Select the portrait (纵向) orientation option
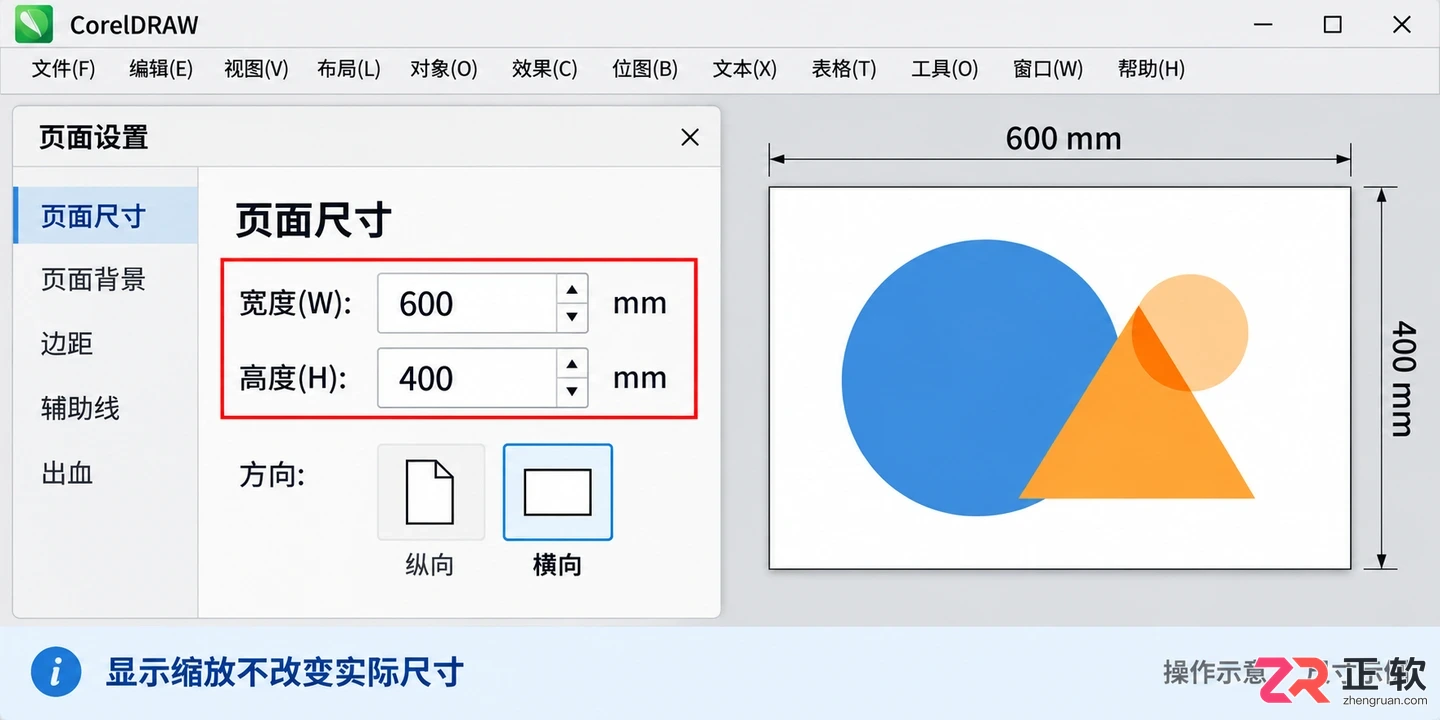Viewport: 1440px width, 720px height. click(431, 492)
